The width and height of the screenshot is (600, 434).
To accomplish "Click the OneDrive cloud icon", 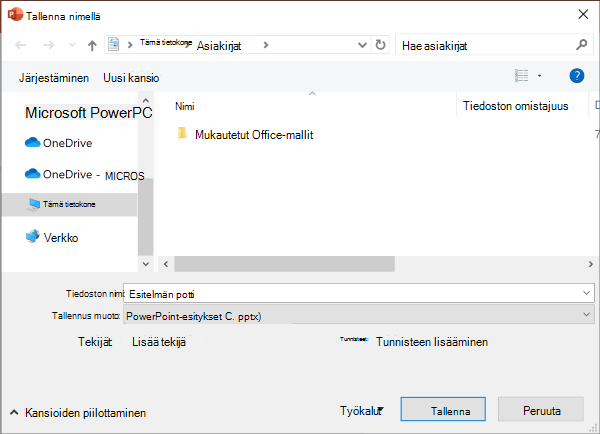I will (x=33, y=143).
